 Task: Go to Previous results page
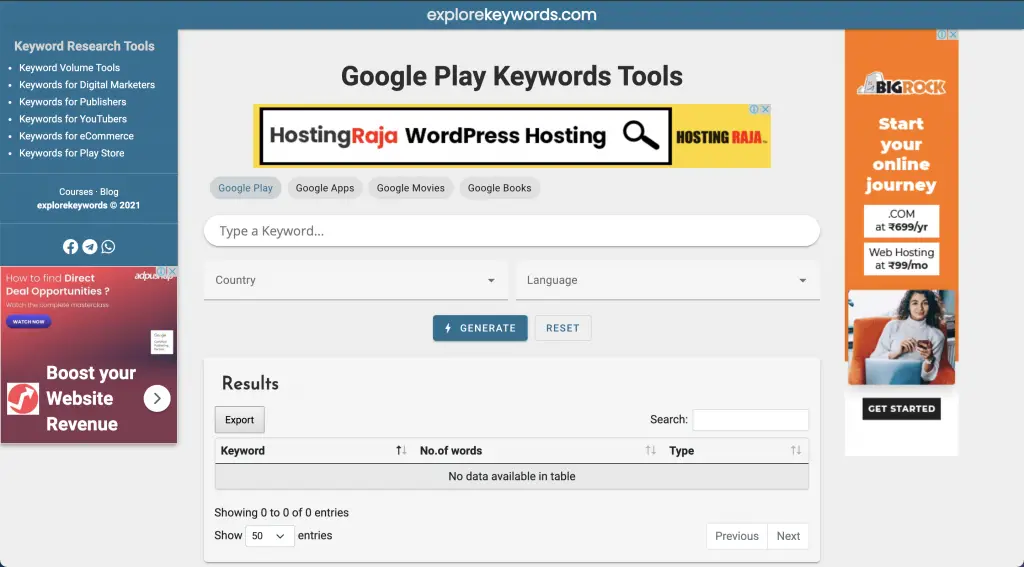737,536
